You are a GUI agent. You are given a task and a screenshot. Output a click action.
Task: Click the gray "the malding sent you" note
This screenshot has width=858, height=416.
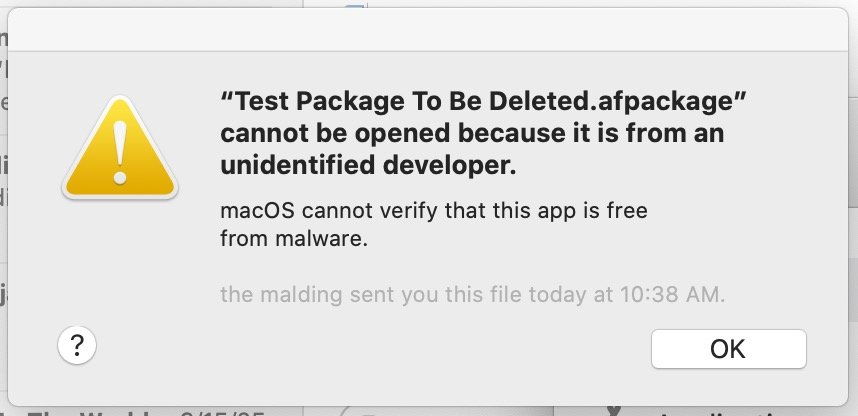click(472, 295)
